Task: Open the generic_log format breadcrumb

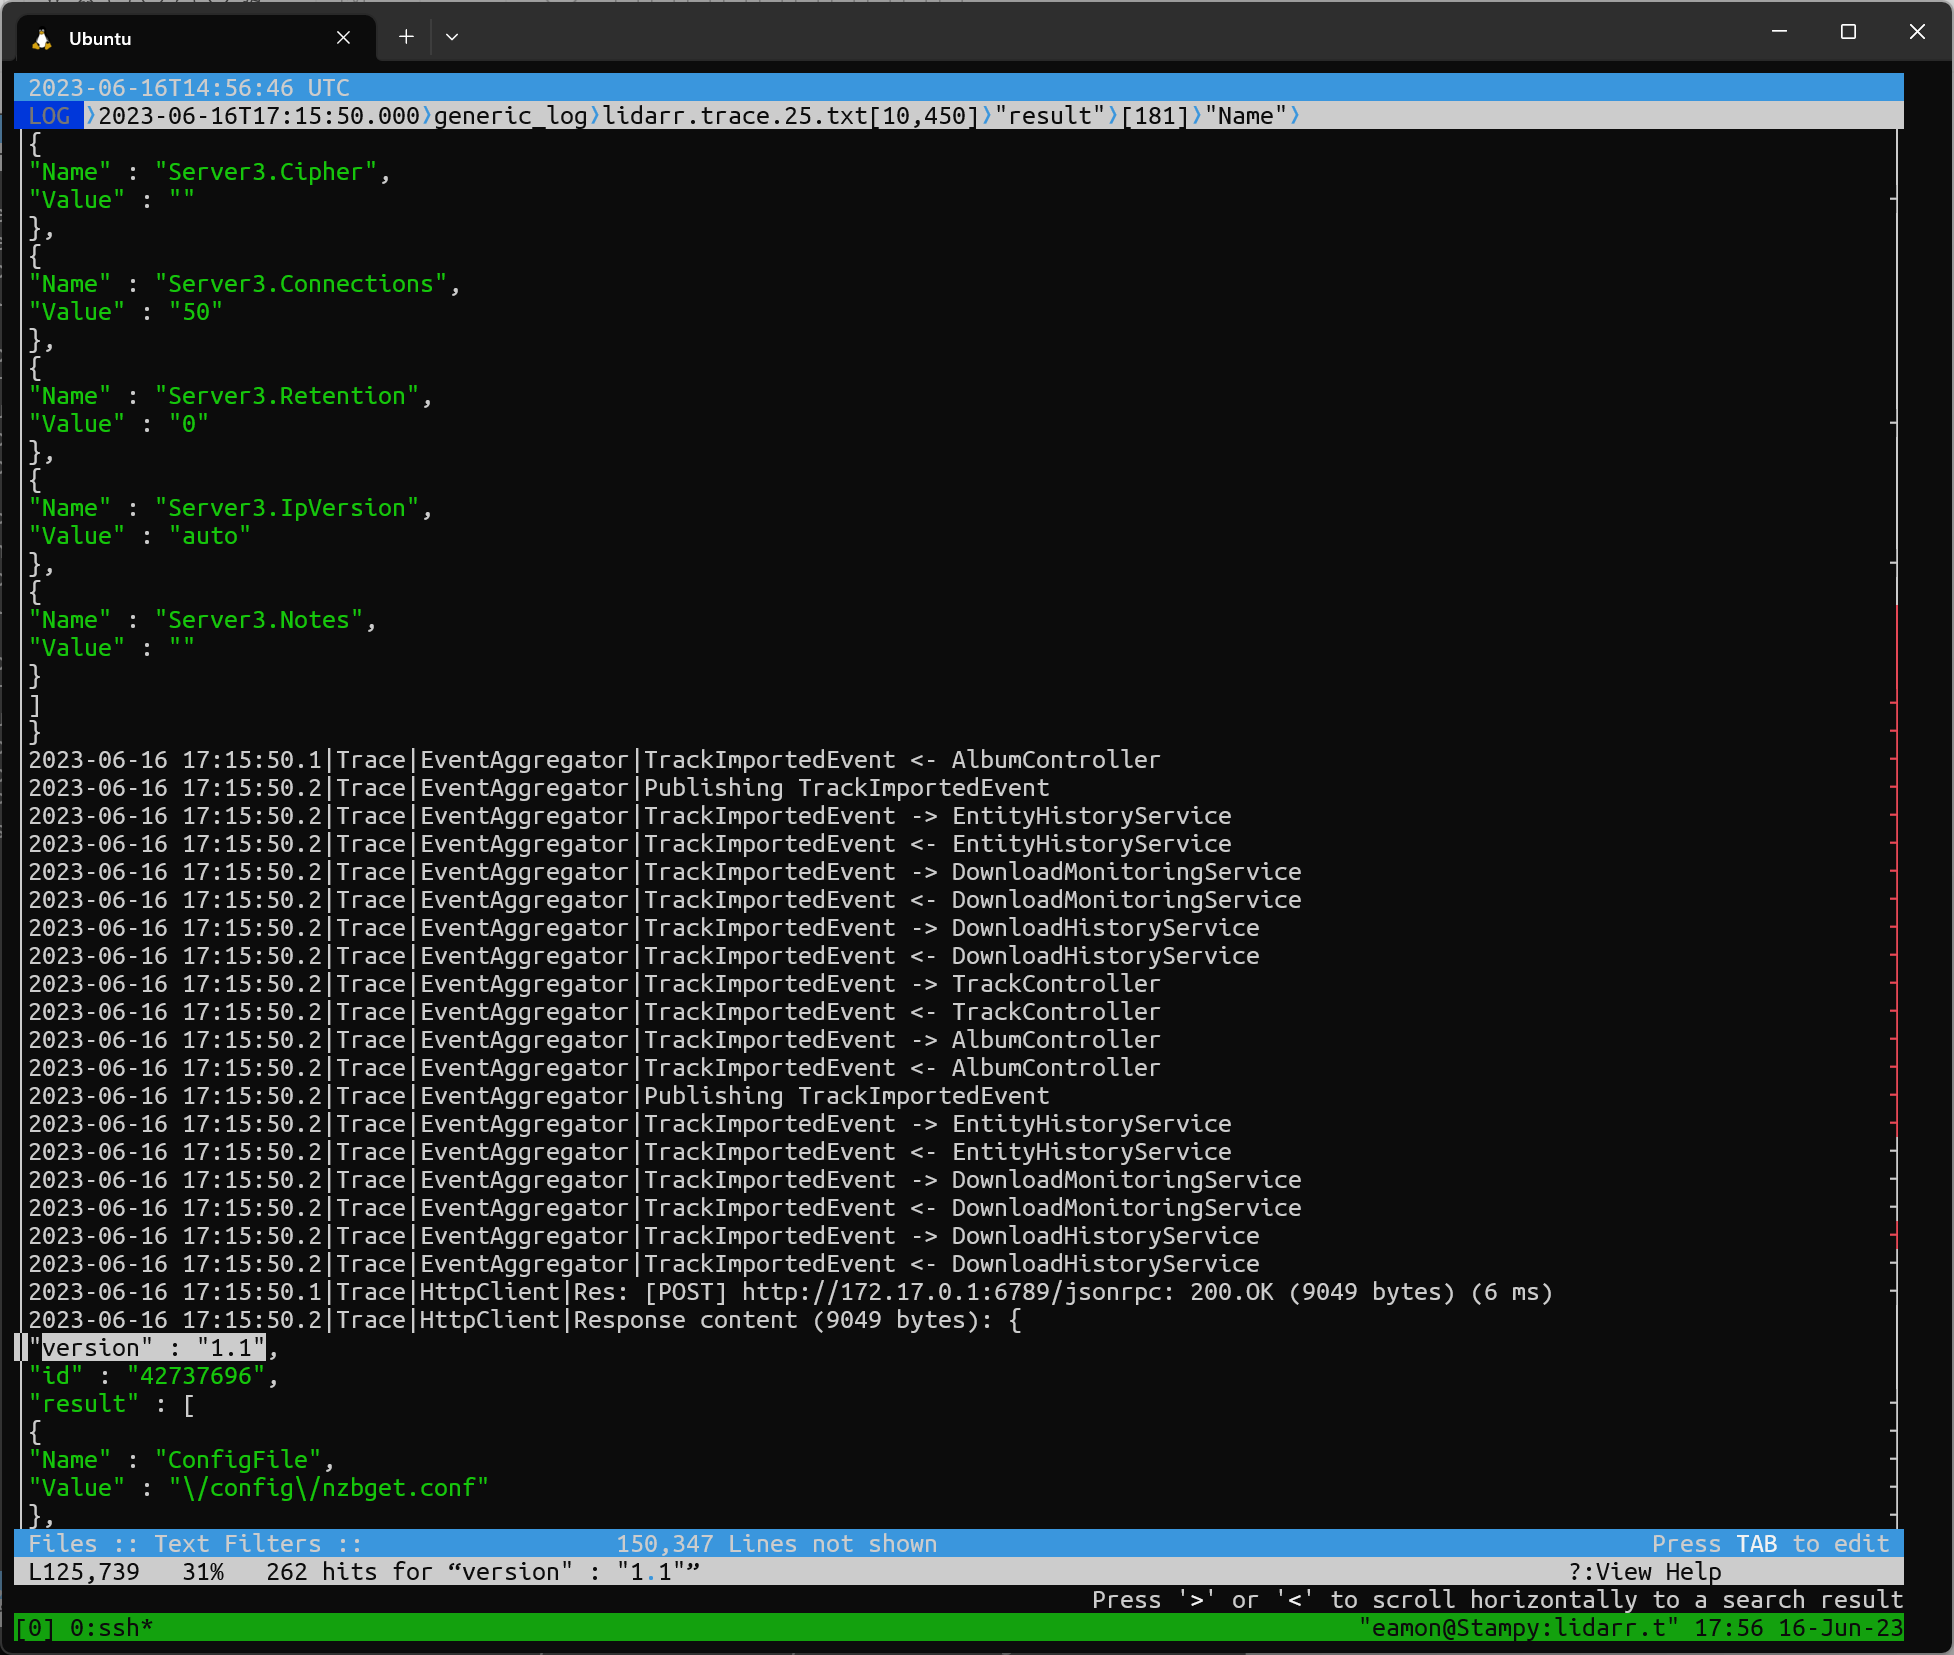Action: tap(510, 116)
